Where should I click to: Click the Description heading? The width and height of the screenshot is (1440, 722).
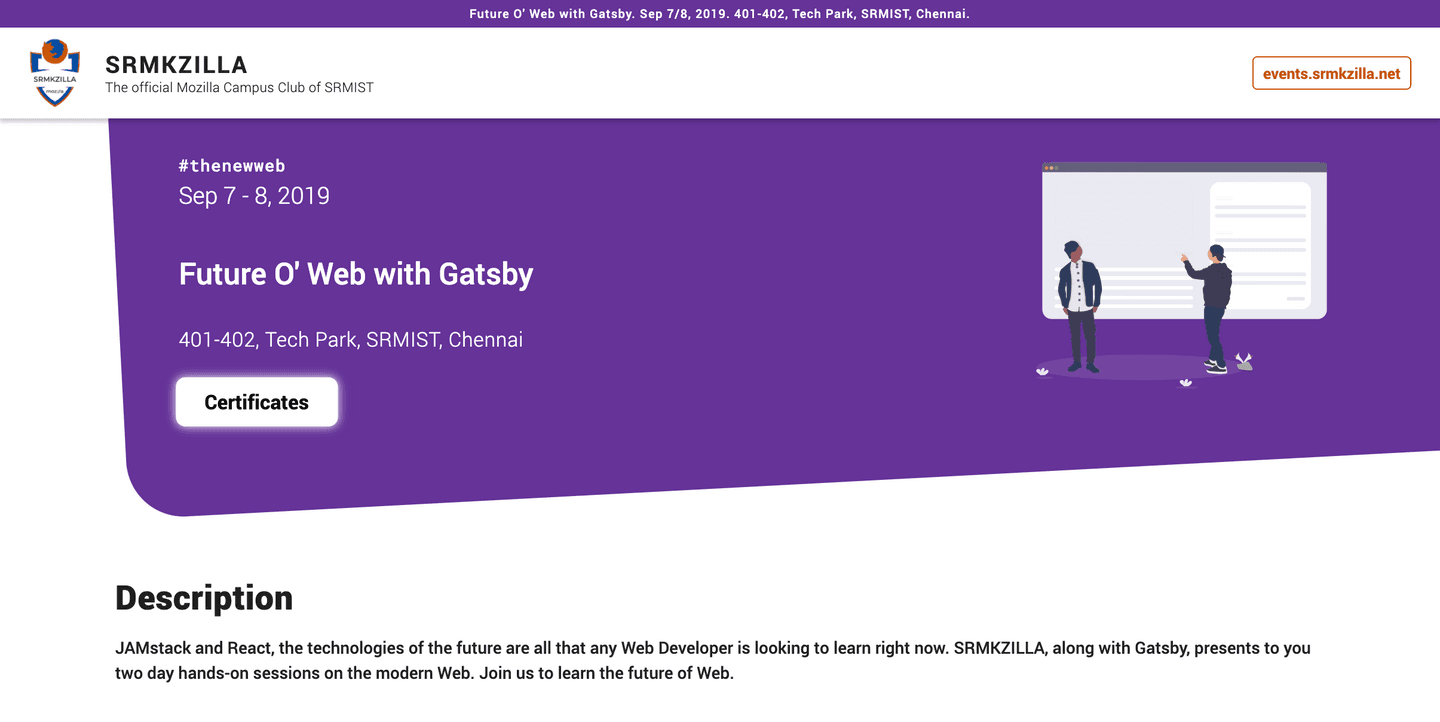tap(204, 597)
